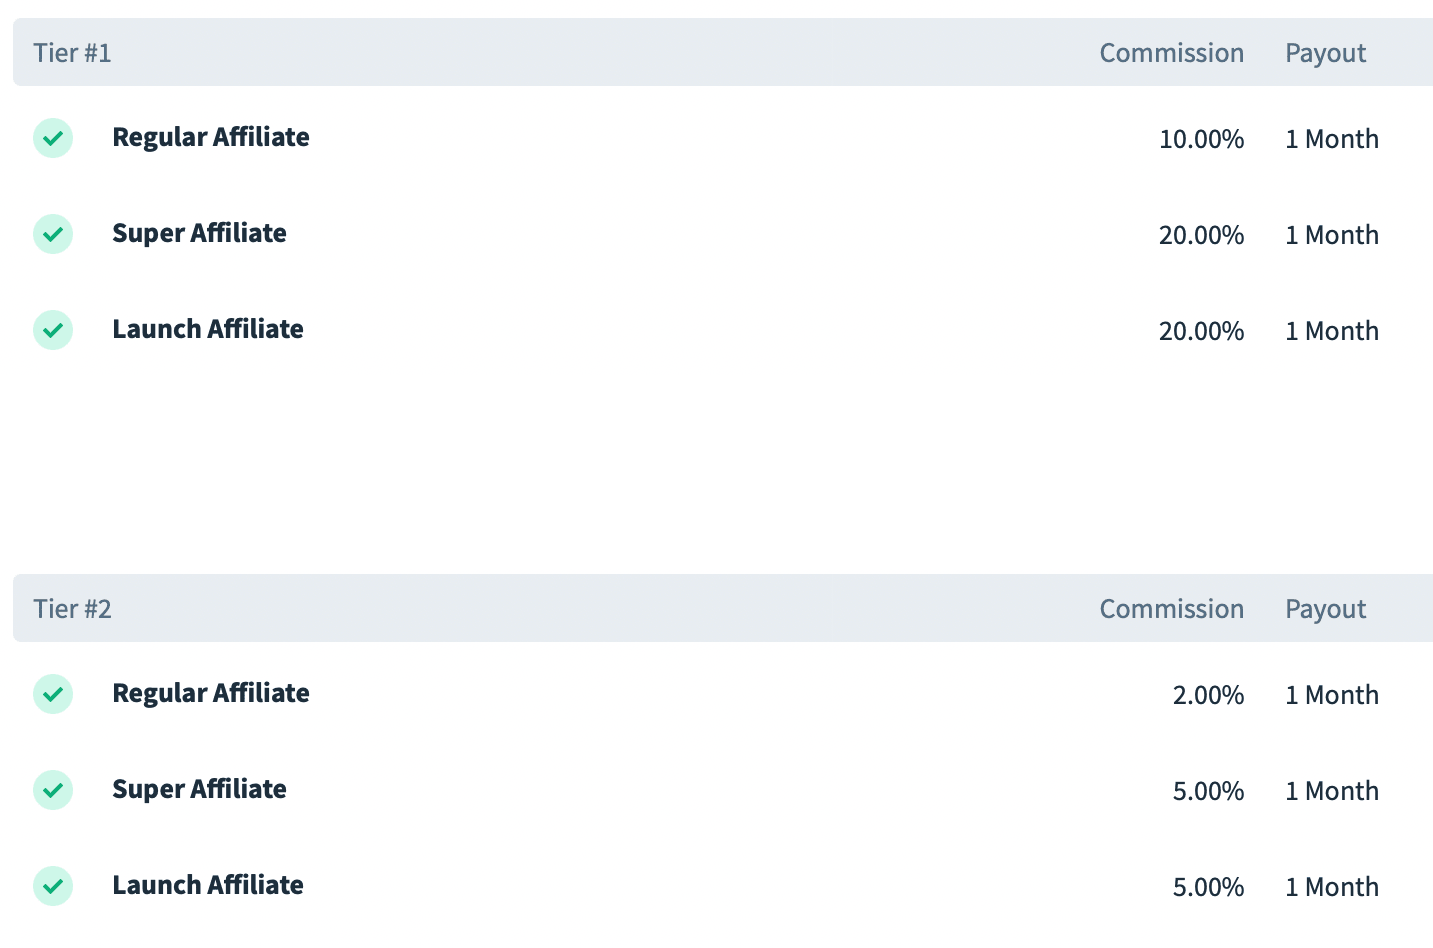Screen dimensions: 1433x948
Task: Click the Commission column header in Tier #1
Action: [1171, 53]
